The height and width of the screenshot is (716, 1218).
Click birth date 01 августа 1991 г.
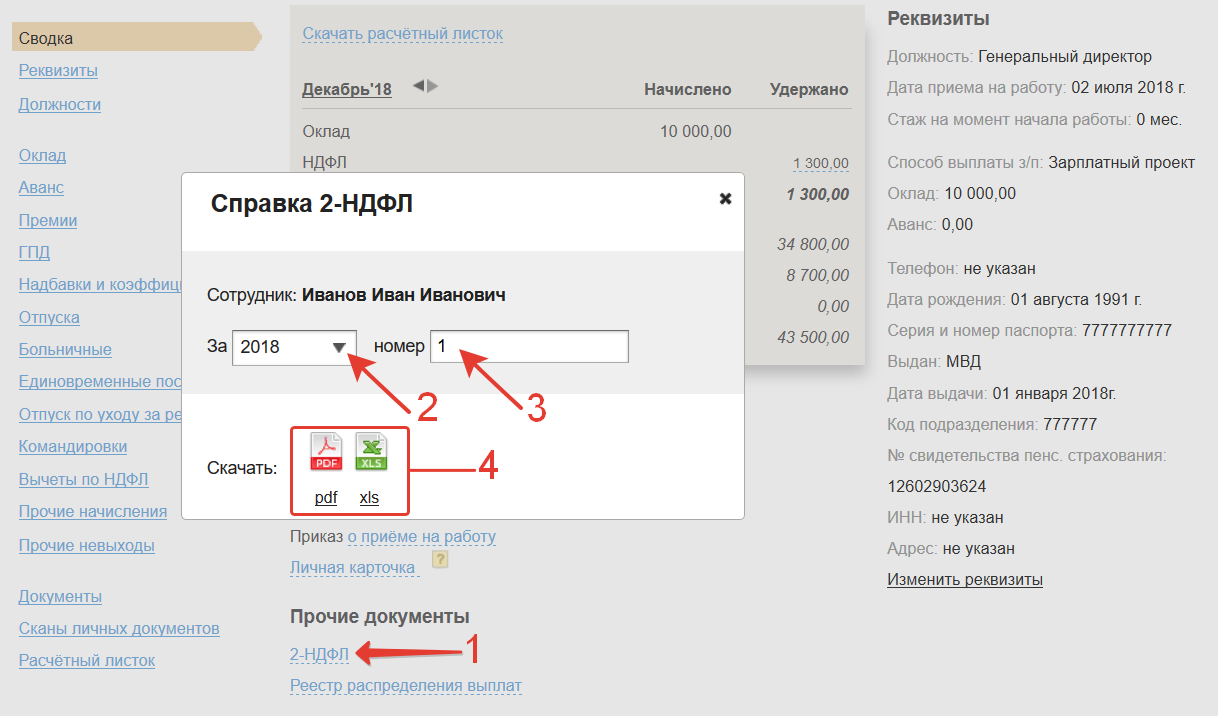1077,299
